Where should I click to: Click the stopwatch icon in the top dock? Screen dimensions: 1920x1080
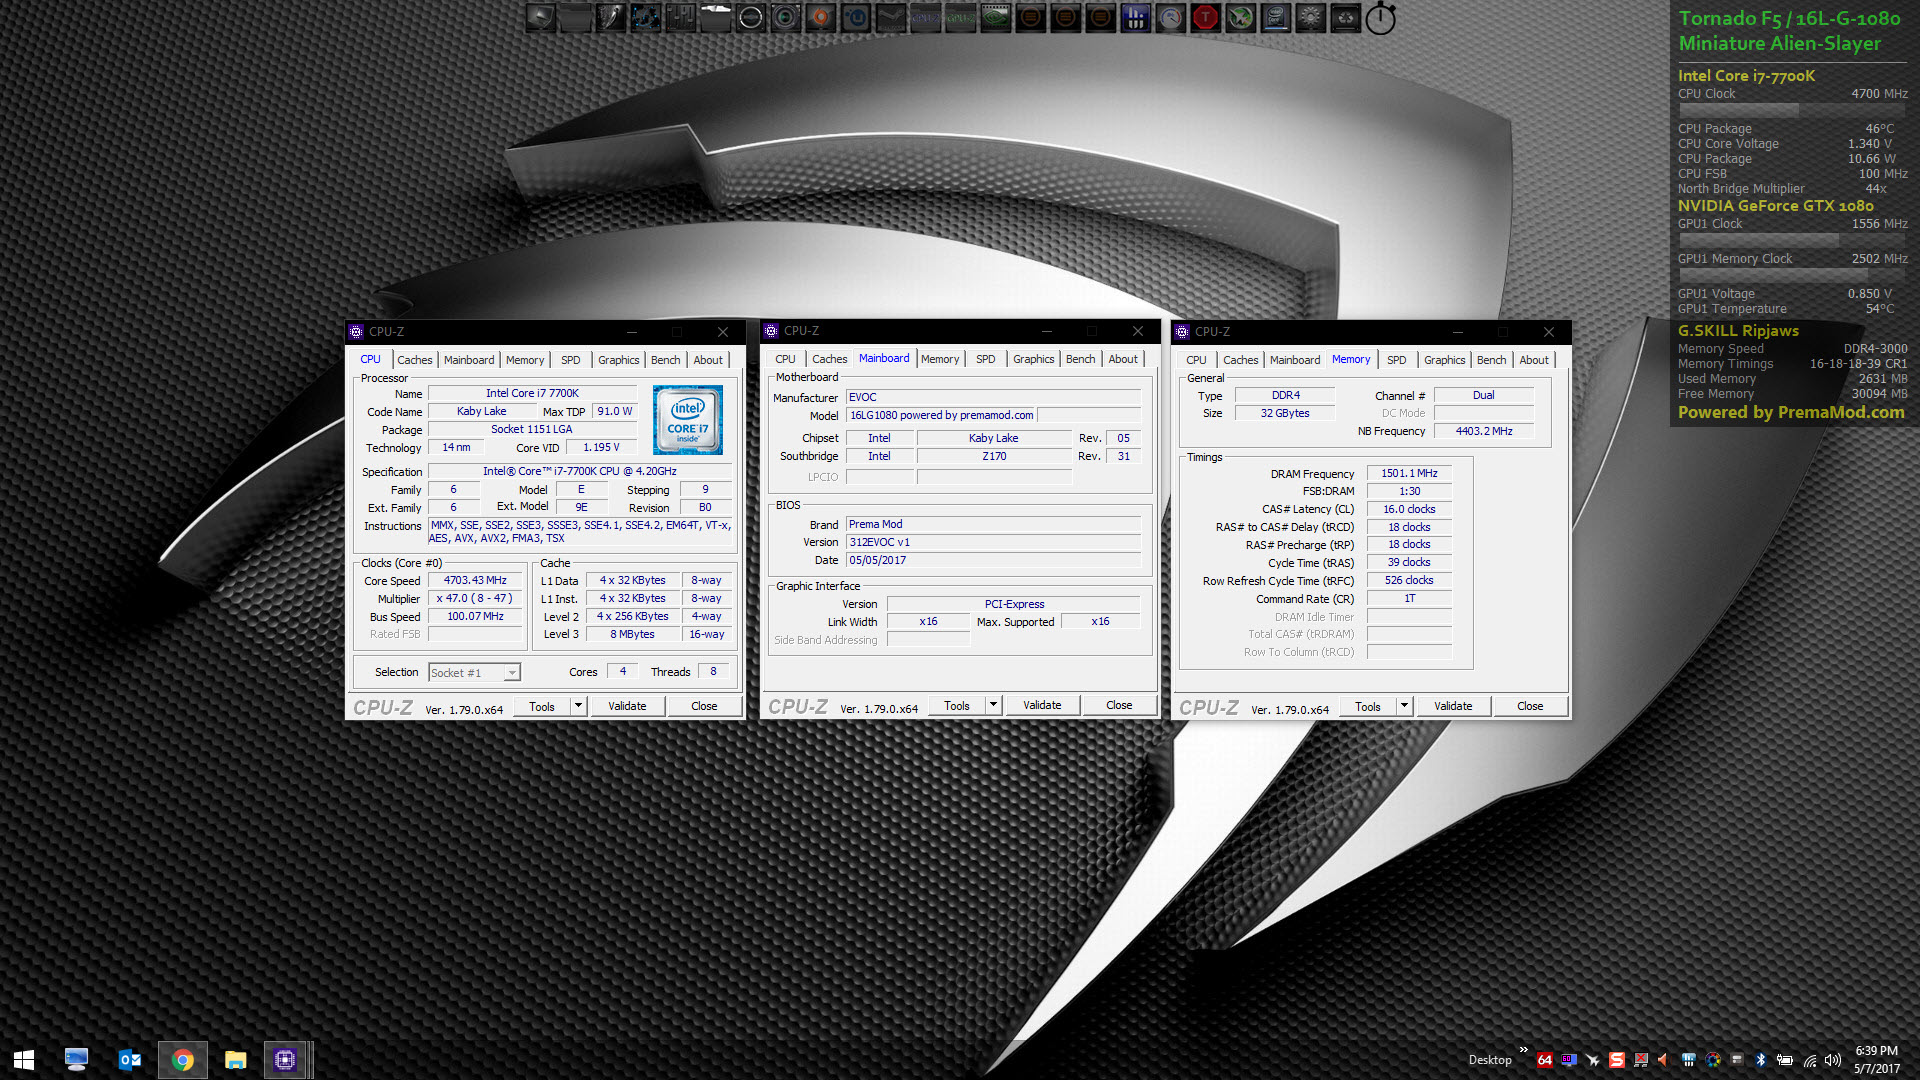1380,18
